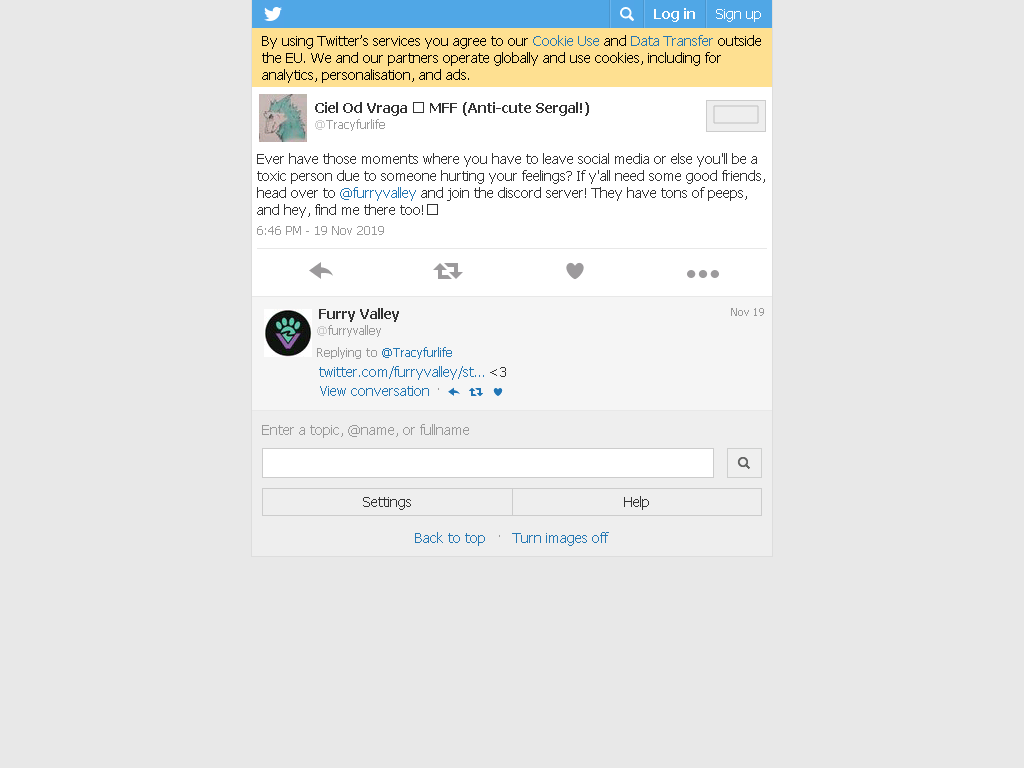Retweet Furry Valley's reply

476,392
